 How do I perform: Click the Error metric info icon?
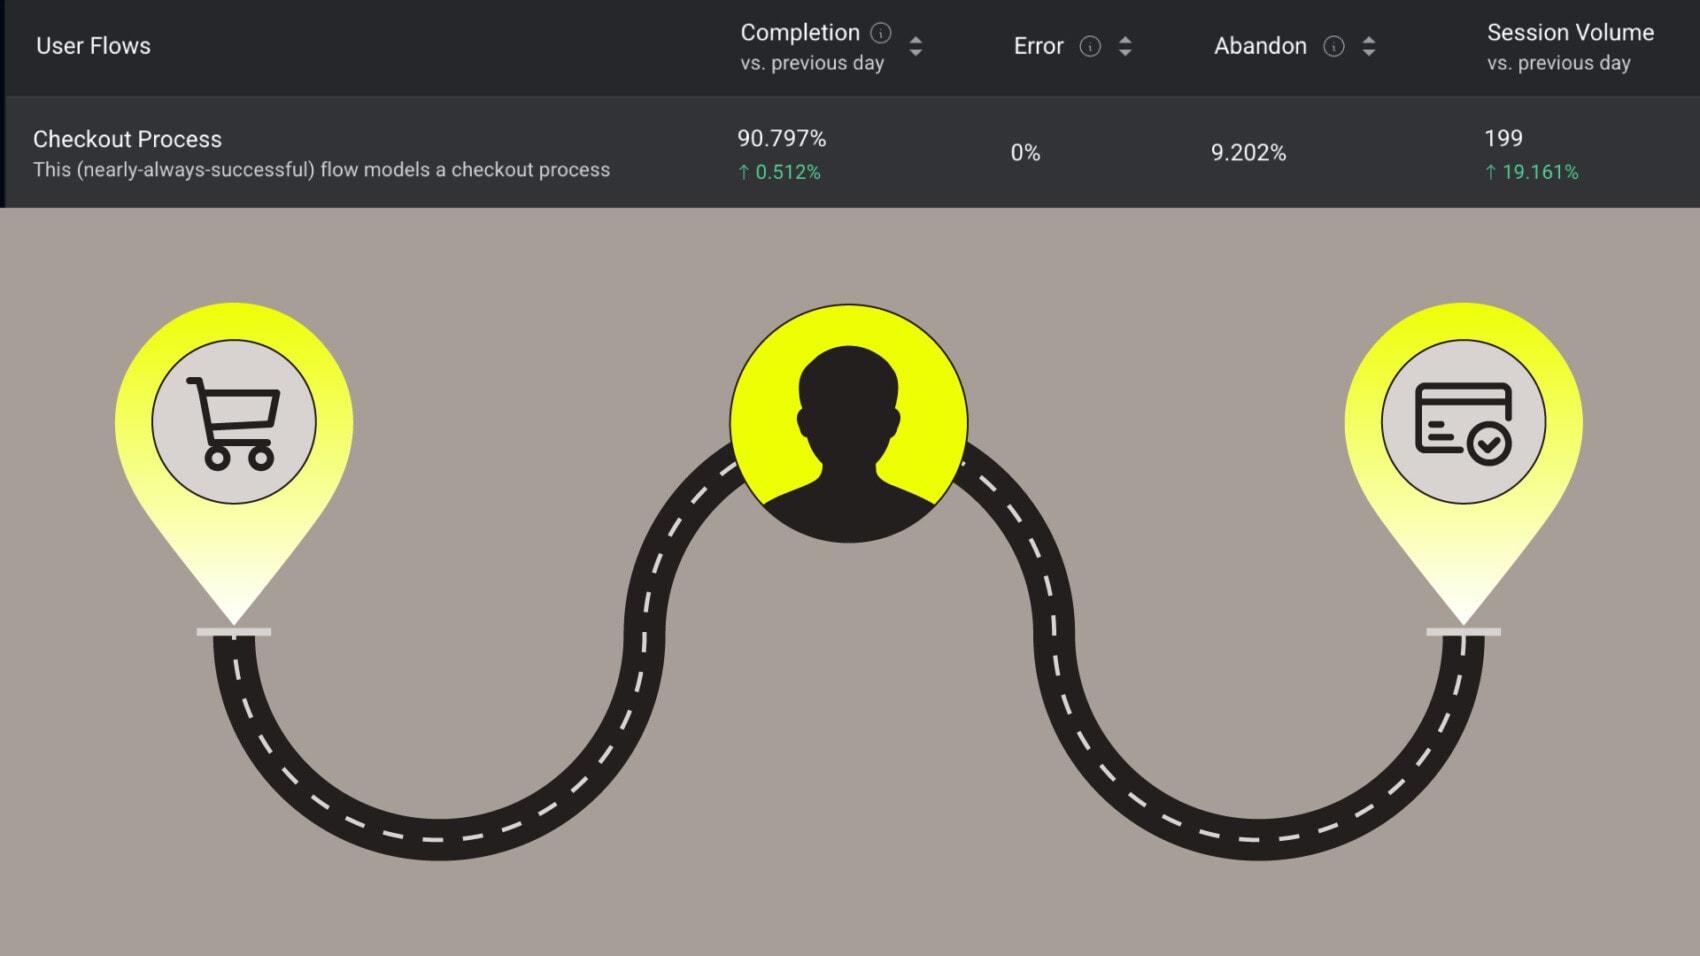(x=1090, y=46)
